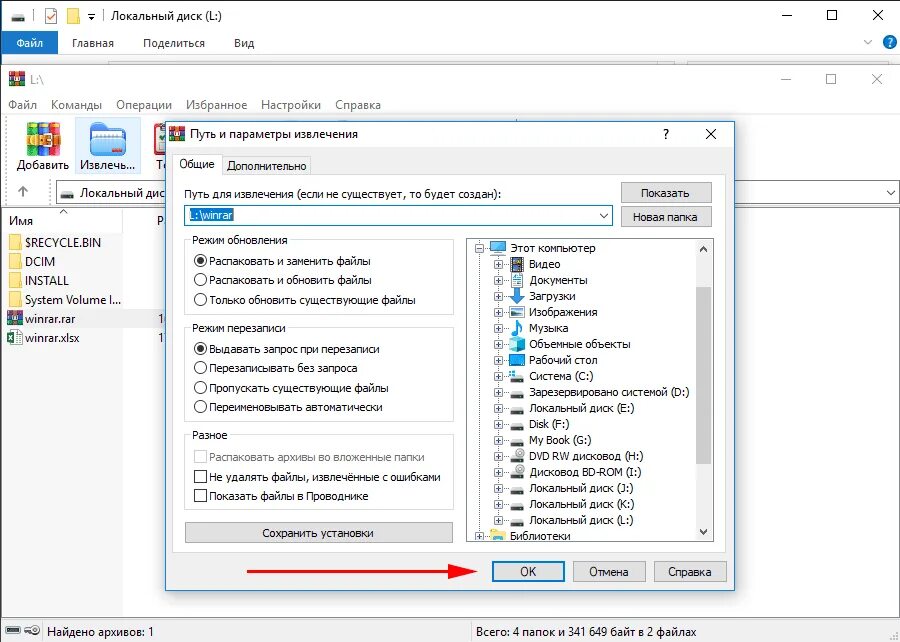Click the Документы icon in tree
Screen dimensions: 900x642
point(517,280)
